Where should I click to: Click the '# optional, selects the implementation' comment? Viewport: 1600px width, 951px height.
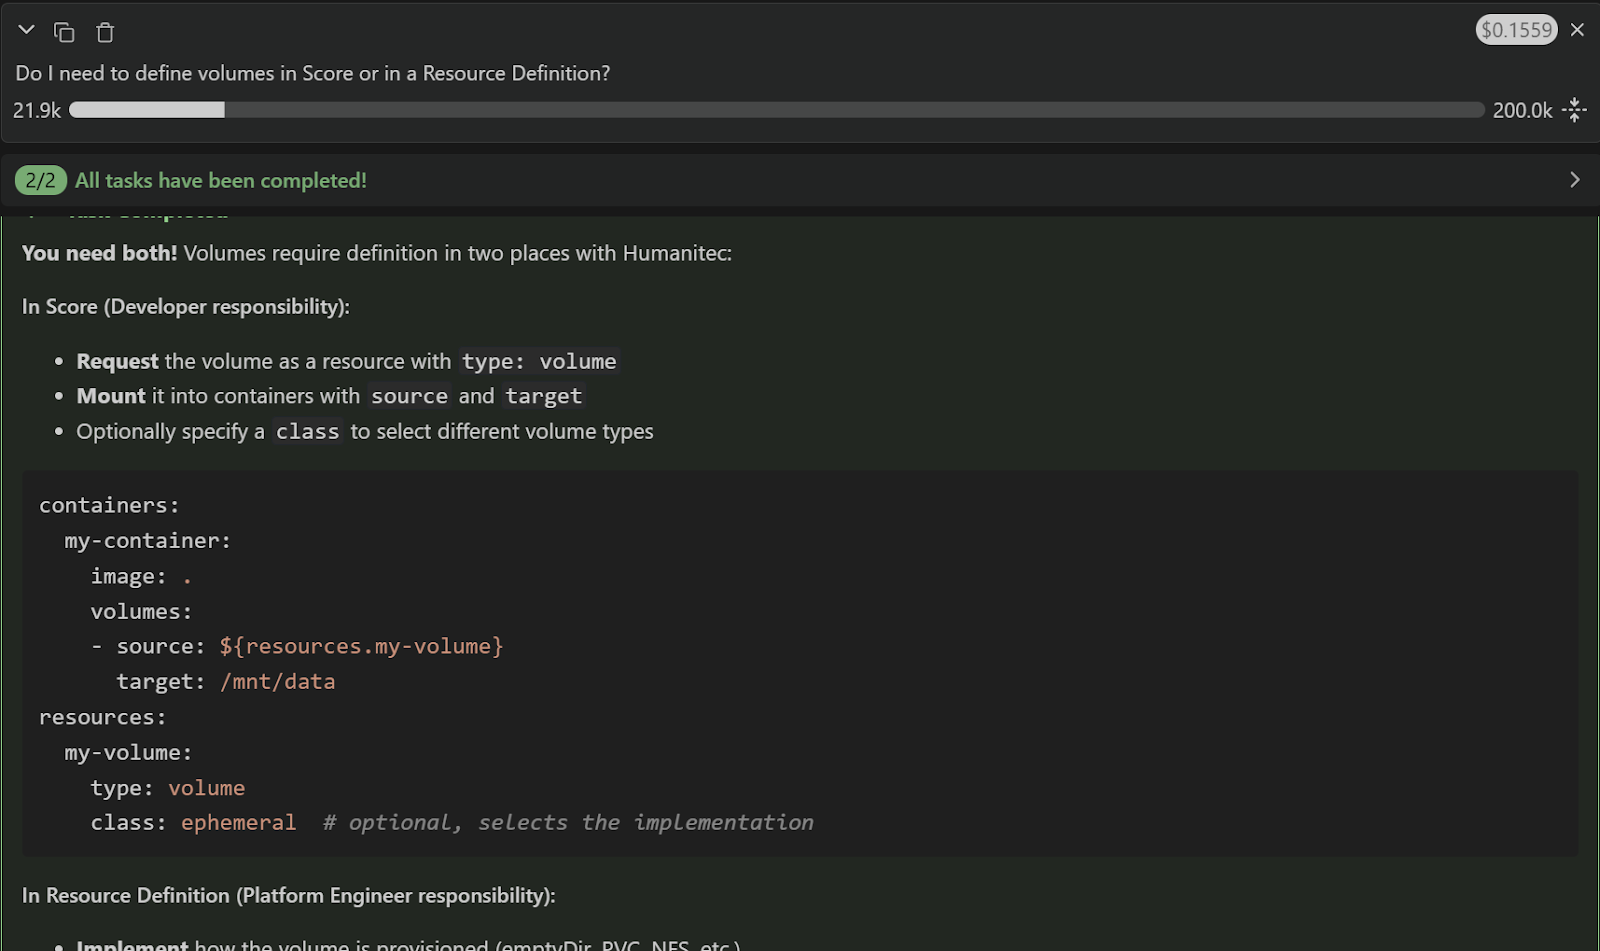(568, 822)
